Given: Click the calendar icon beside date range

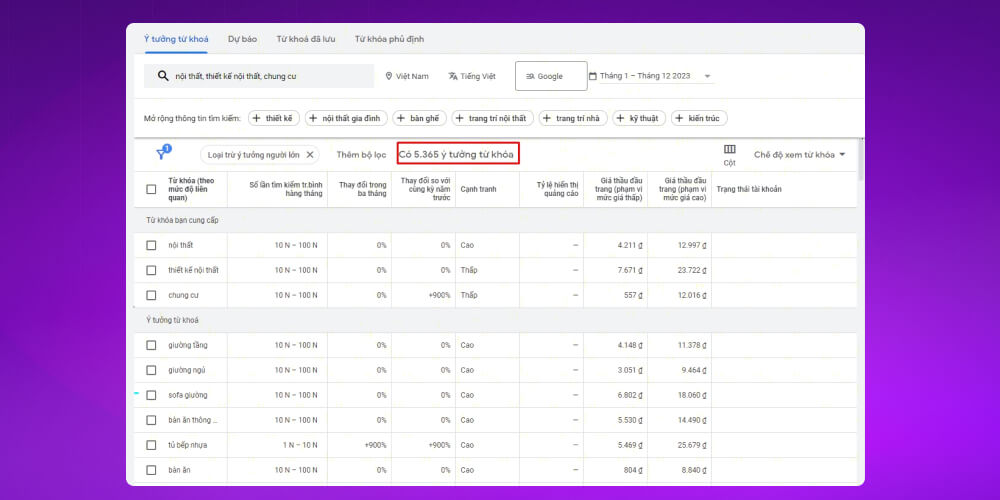Looking at the screenshot, I should coord(592,76).
